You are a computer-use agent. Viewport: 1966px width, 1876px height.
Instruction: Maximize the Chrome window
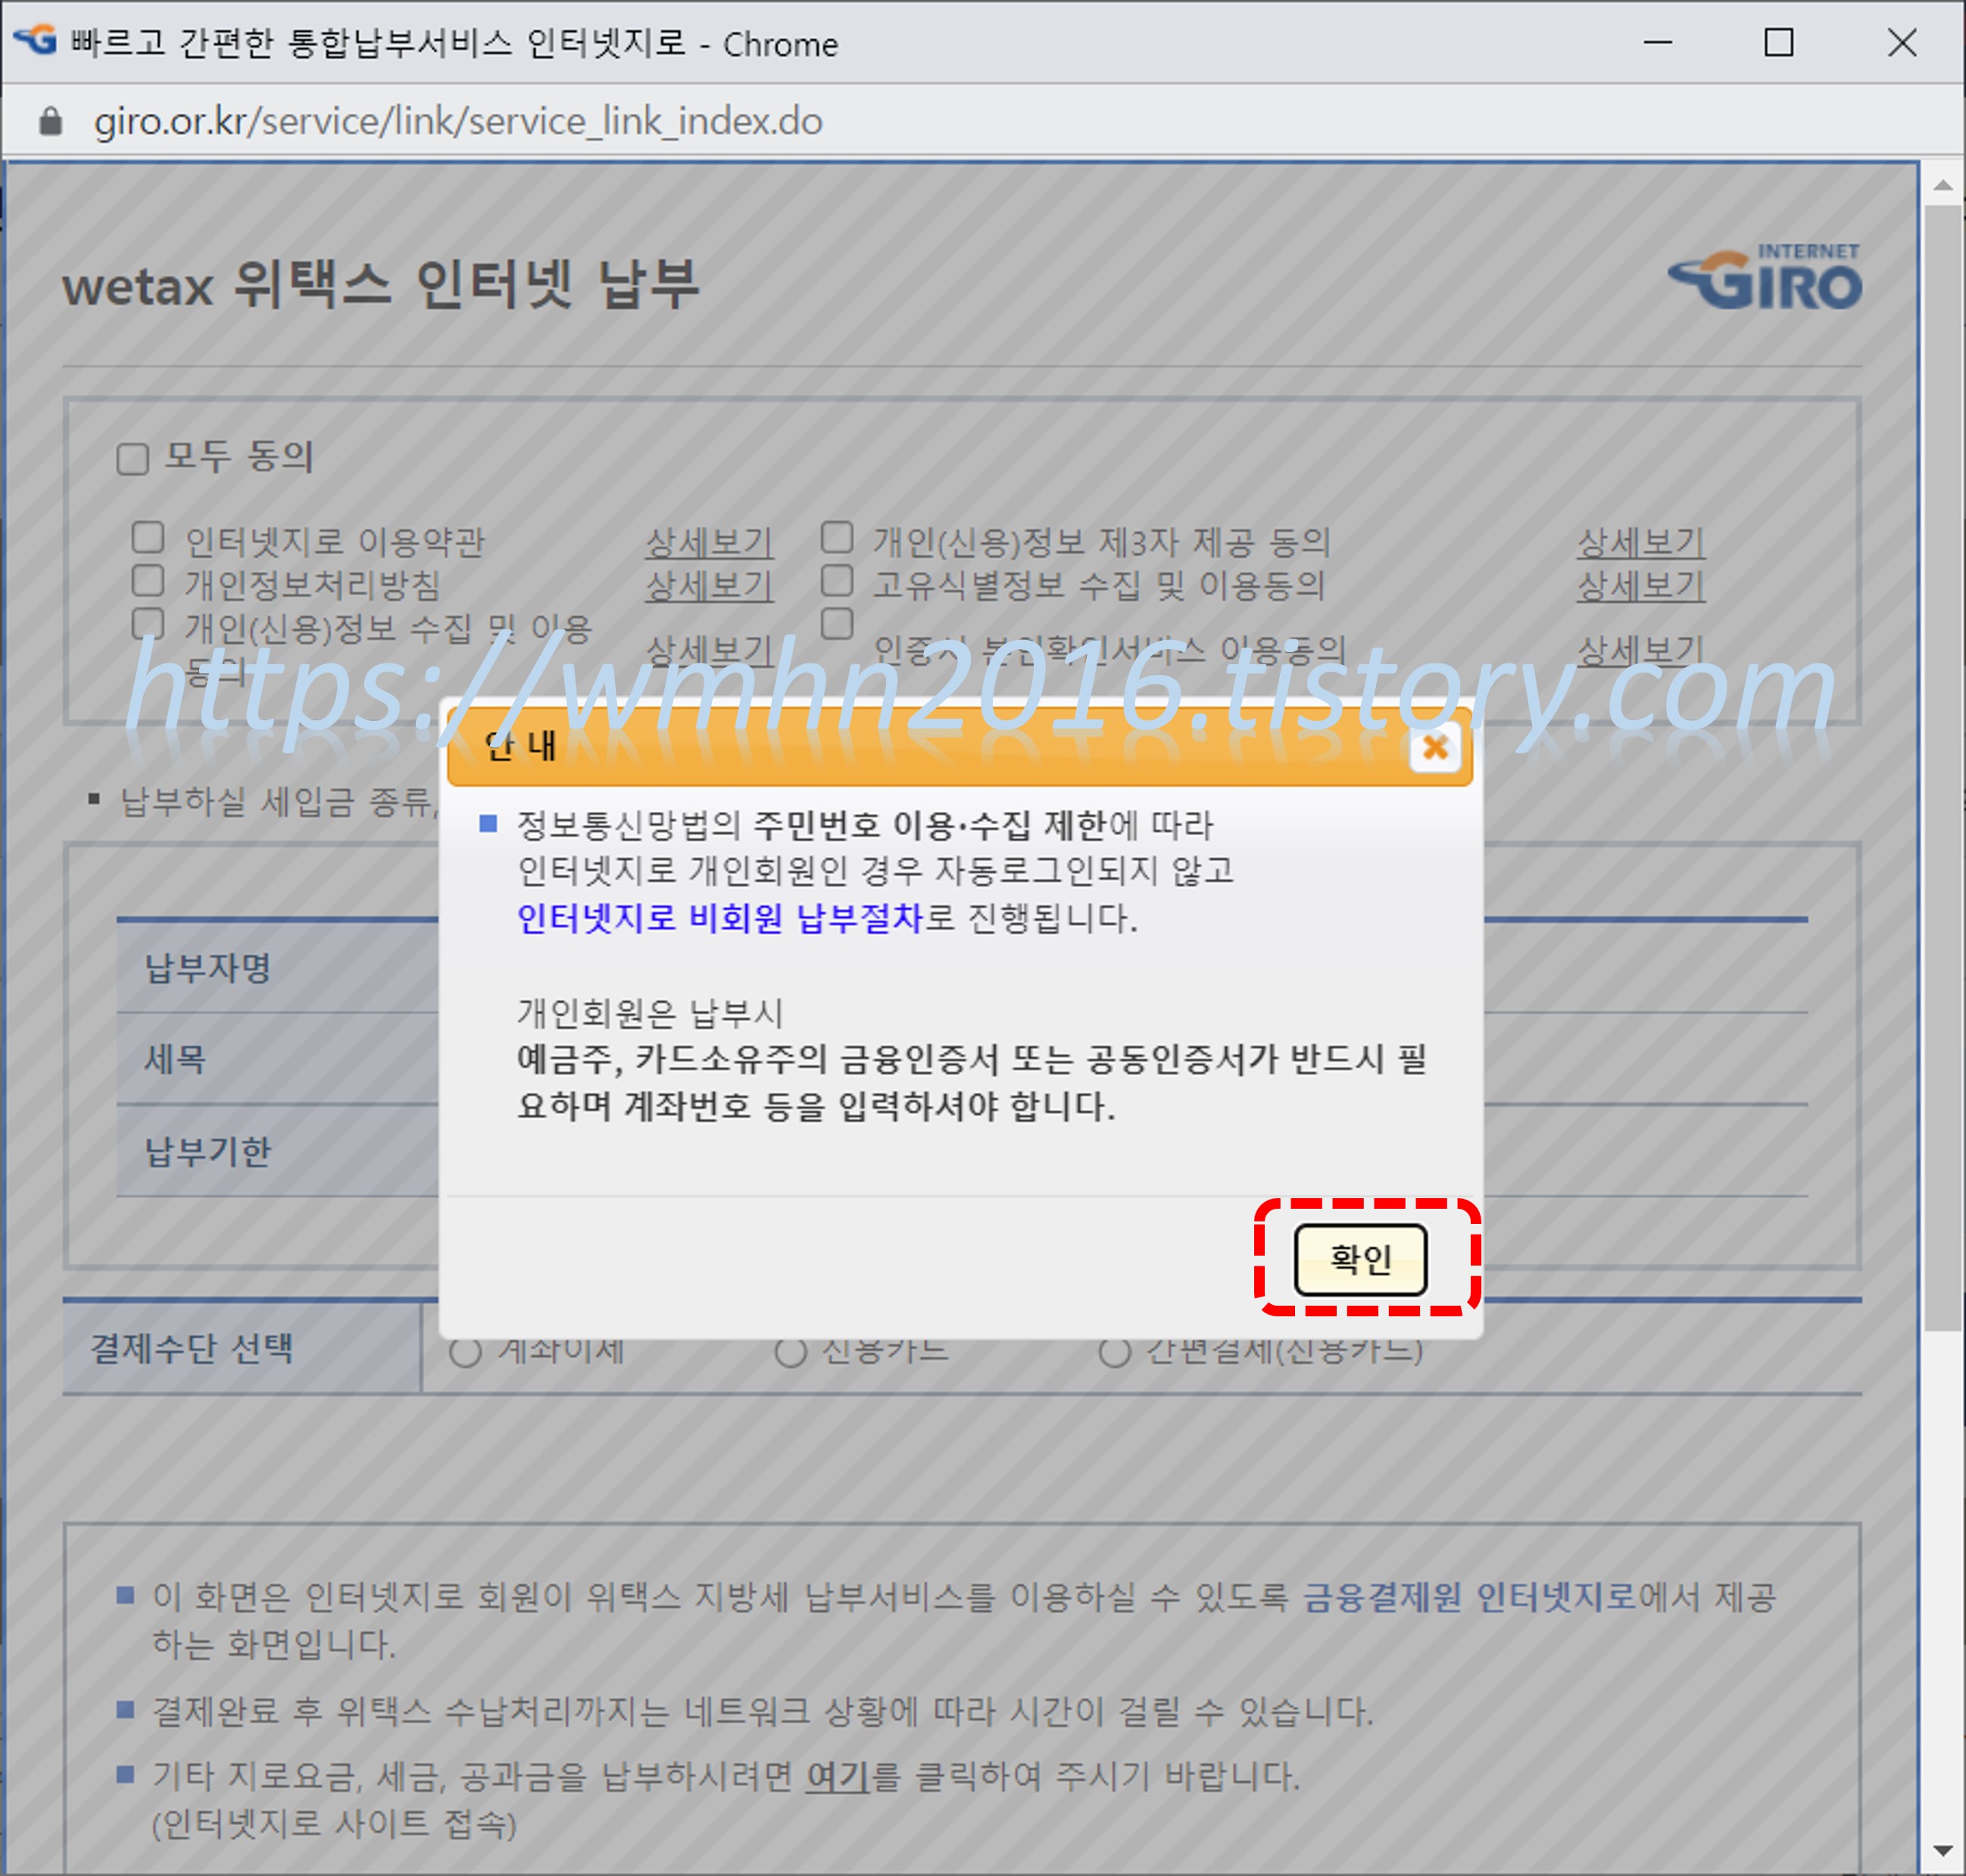pyautogui.click(x=1778, y=42)
